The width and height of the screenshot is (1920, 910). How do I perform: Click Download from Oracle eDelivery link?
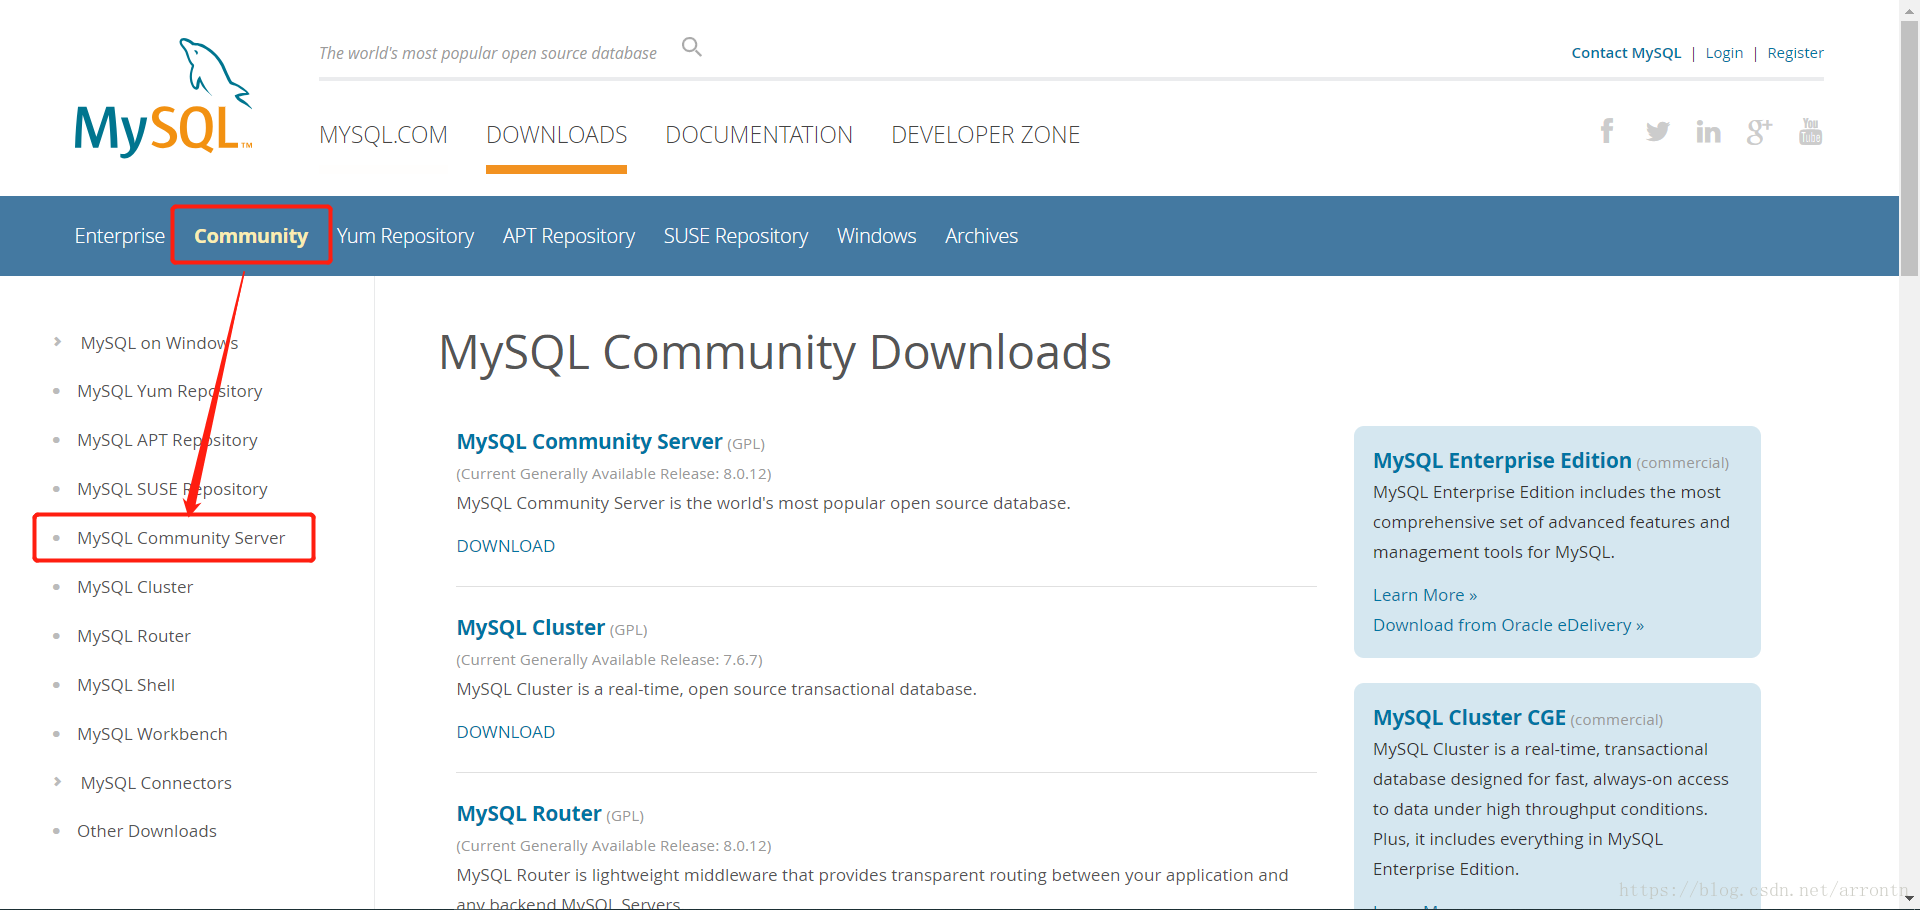[1508, 625]
